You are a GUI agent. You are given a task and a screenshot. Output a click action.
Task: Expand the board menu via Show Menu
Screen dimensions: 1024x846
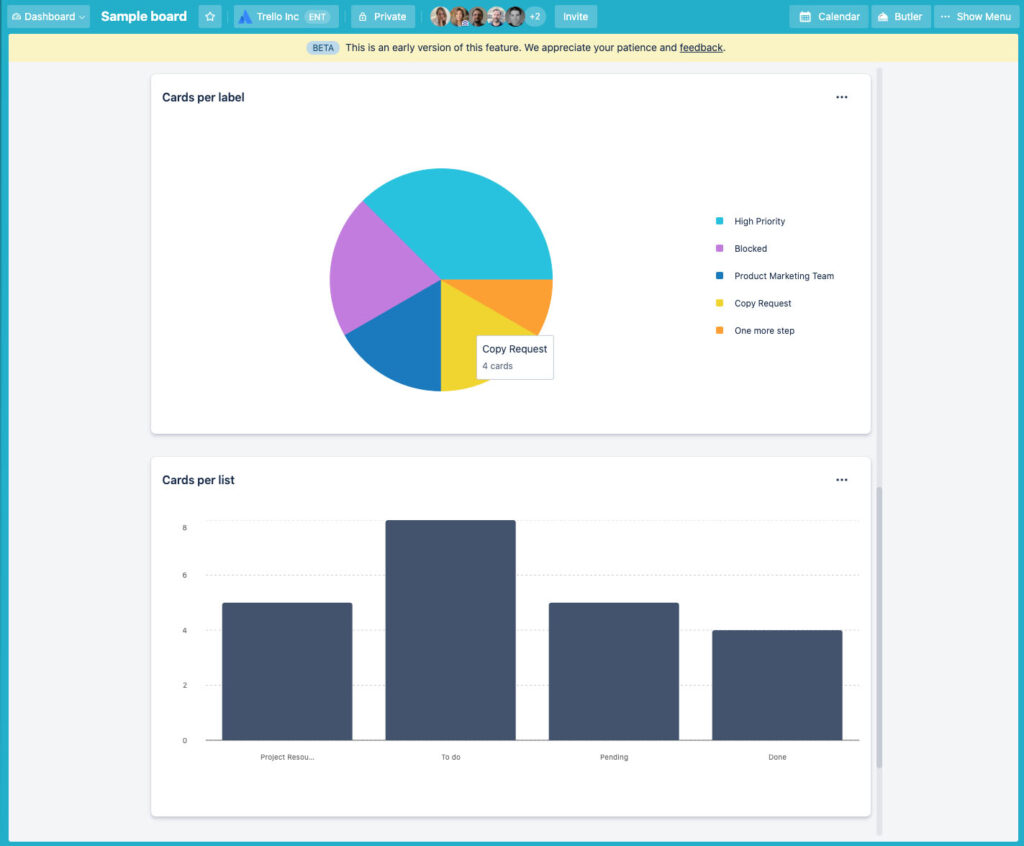[x=975, y=16]
